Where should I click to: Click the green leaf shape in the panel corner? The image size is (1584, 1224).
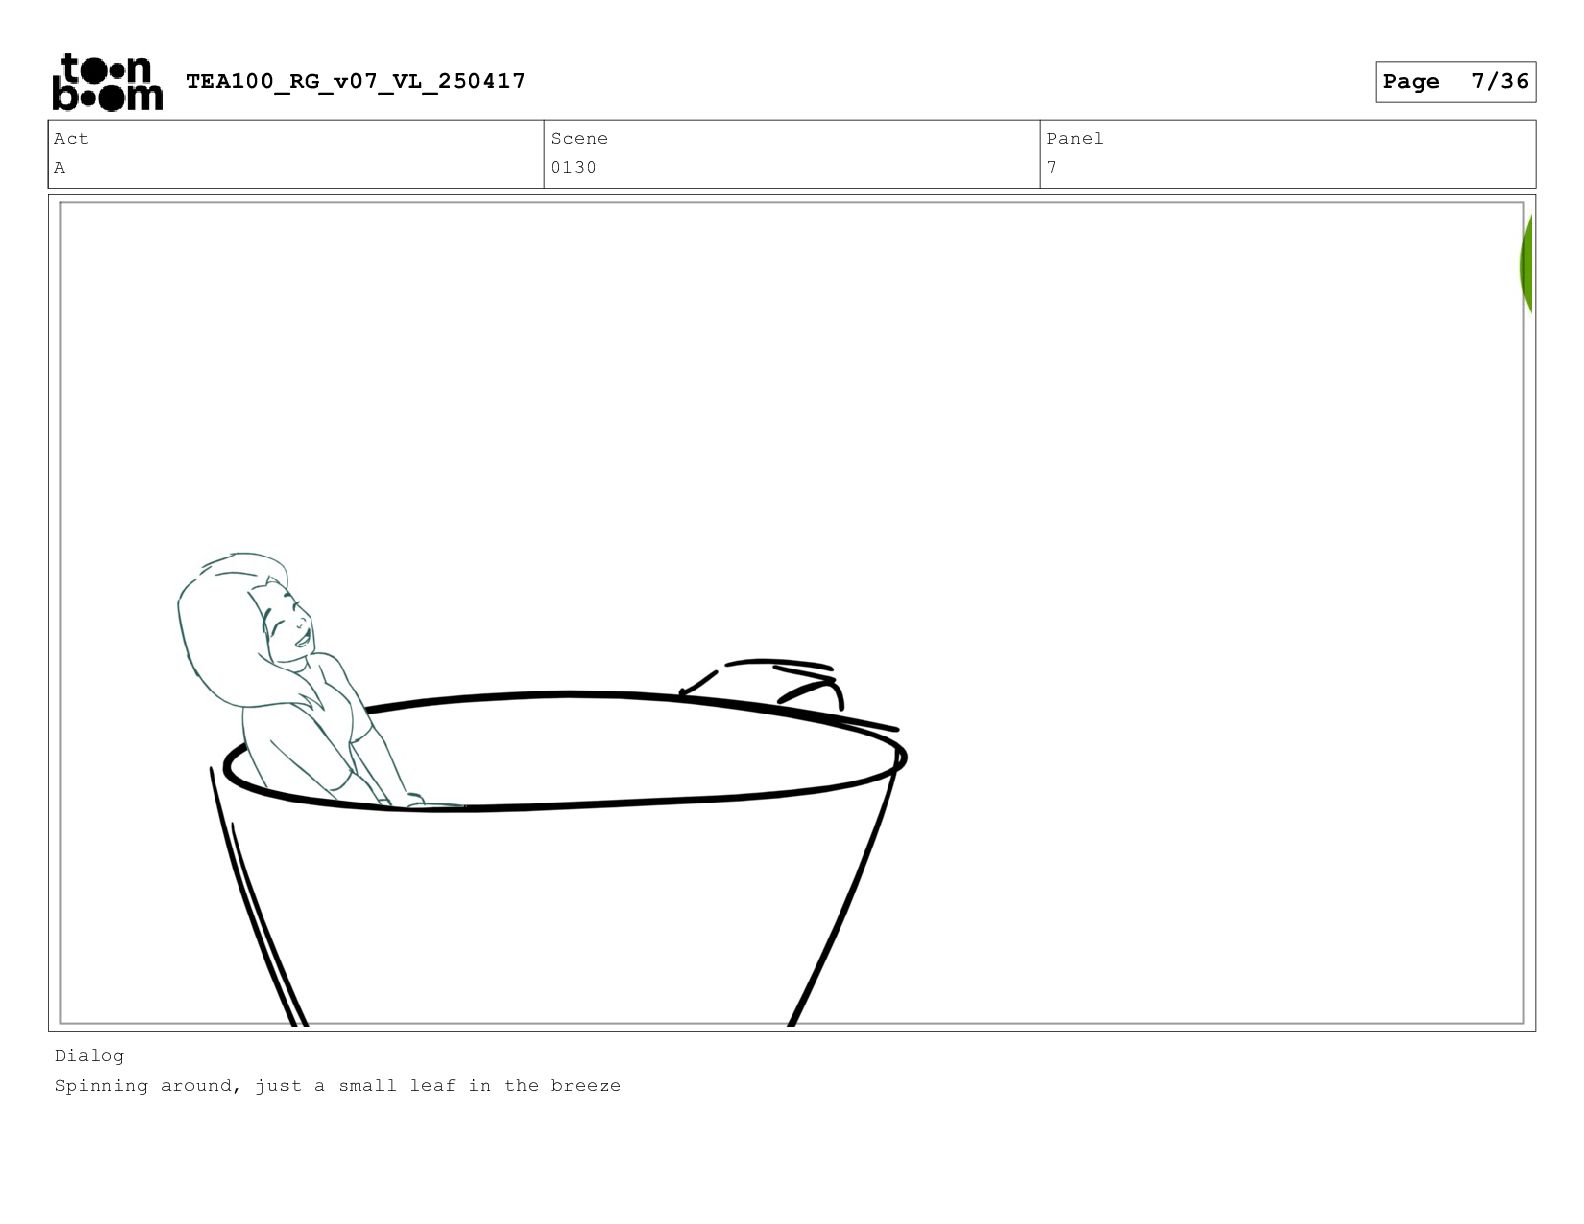(1526, 265)
